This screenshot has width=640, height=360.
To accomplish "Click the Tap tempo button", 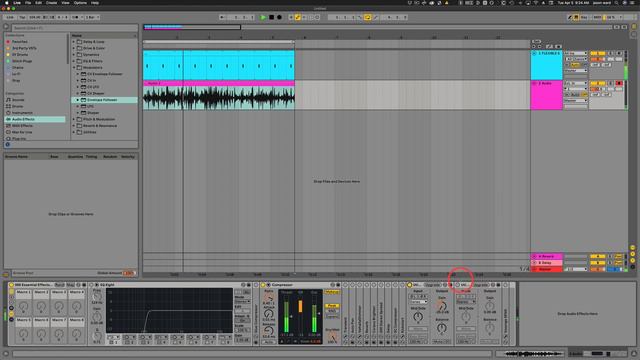I will coord(22,17).
